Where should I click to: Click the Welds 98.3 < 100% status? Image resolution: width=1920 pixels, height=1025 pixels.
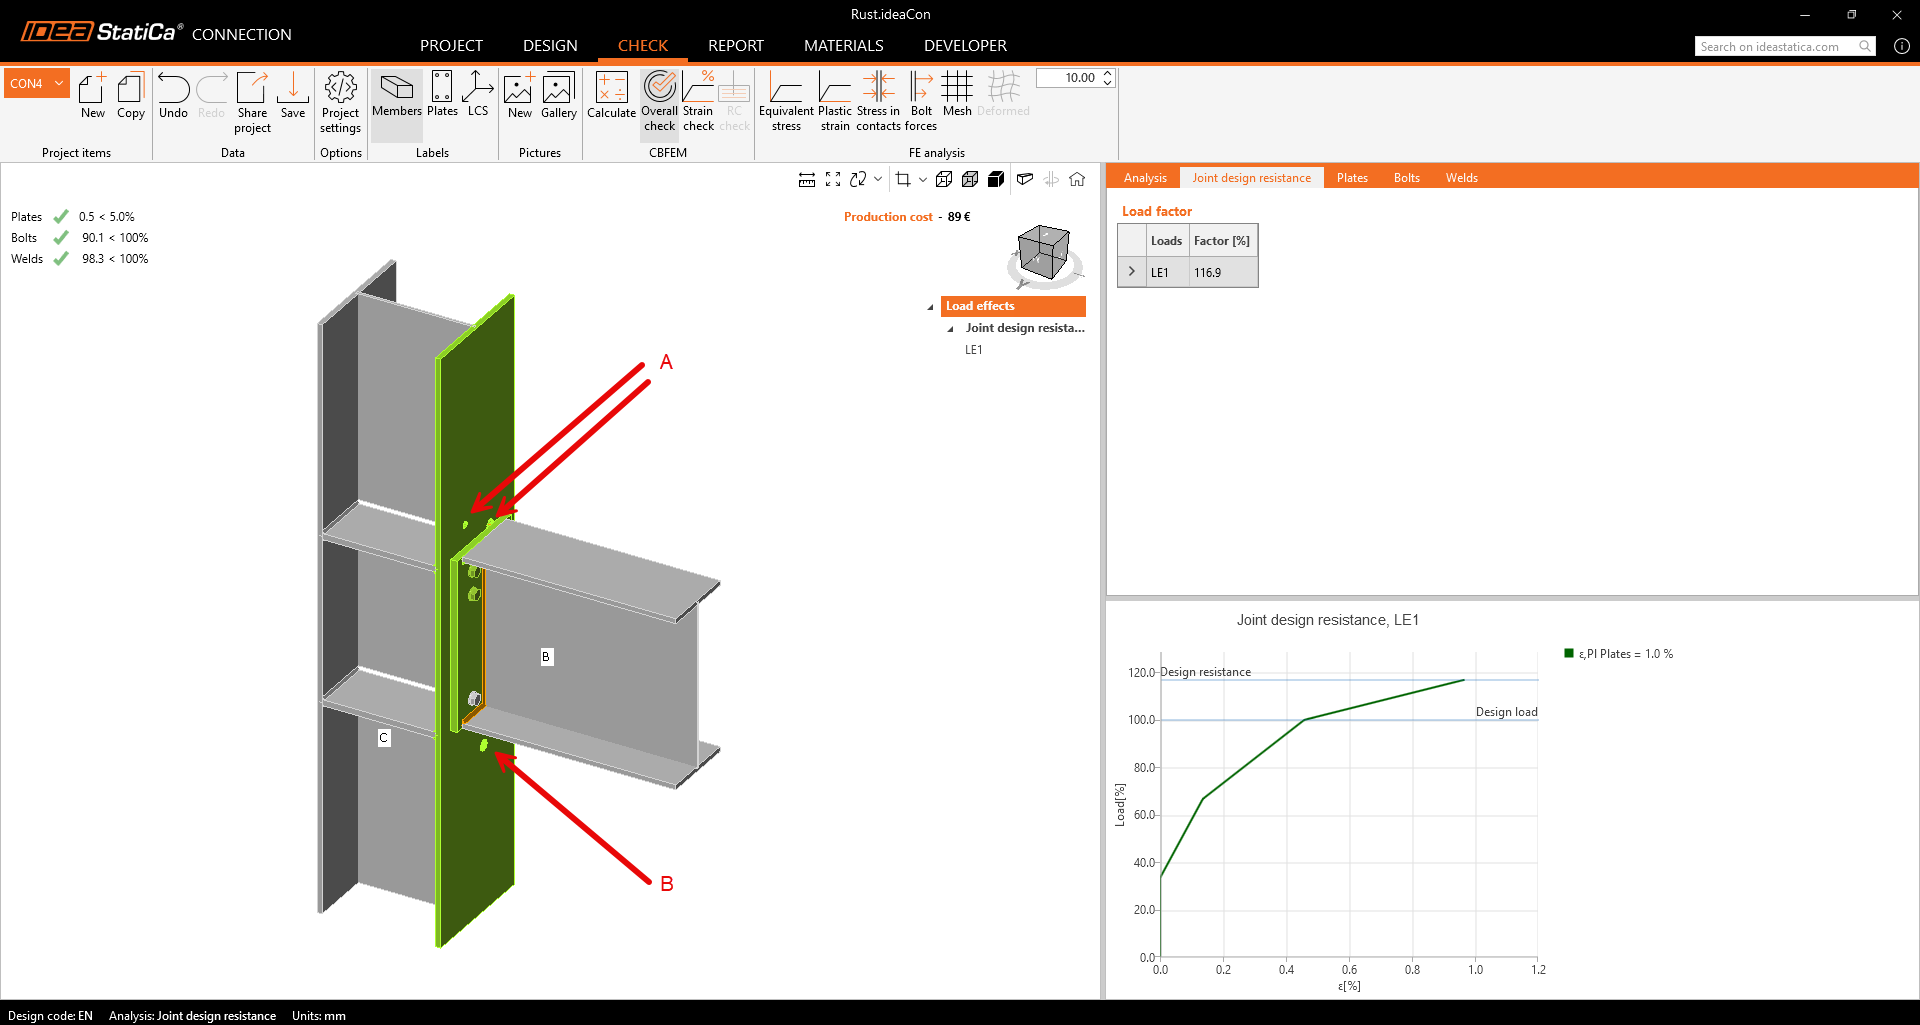tap(80, 259)
